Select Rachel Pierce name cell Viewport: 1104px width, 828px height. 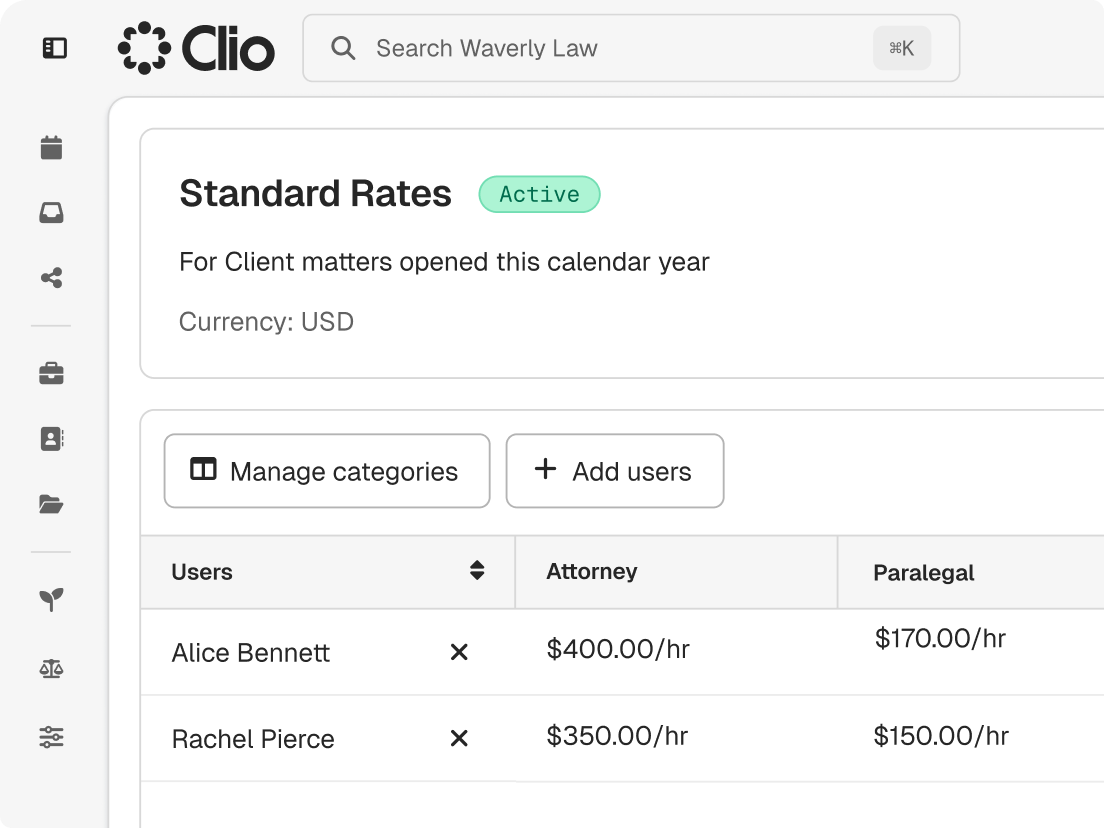click(253, 739)
